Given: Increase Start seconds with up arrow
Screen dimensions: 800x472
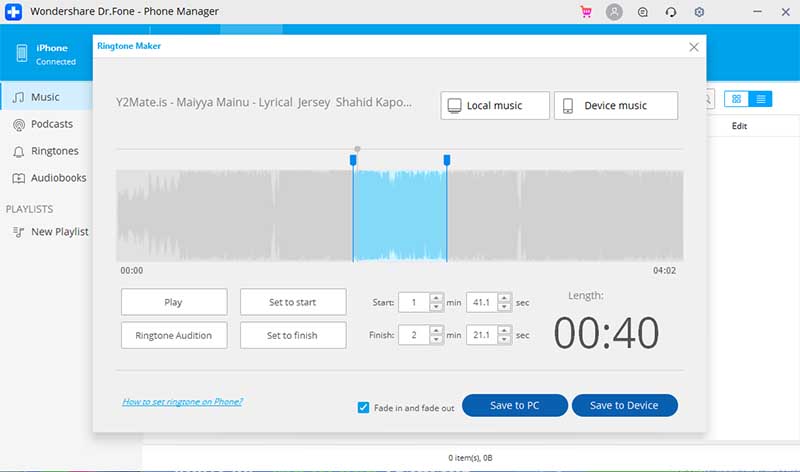Looking at the screenshot, I should pyautogui.click(x=504, y=297).
